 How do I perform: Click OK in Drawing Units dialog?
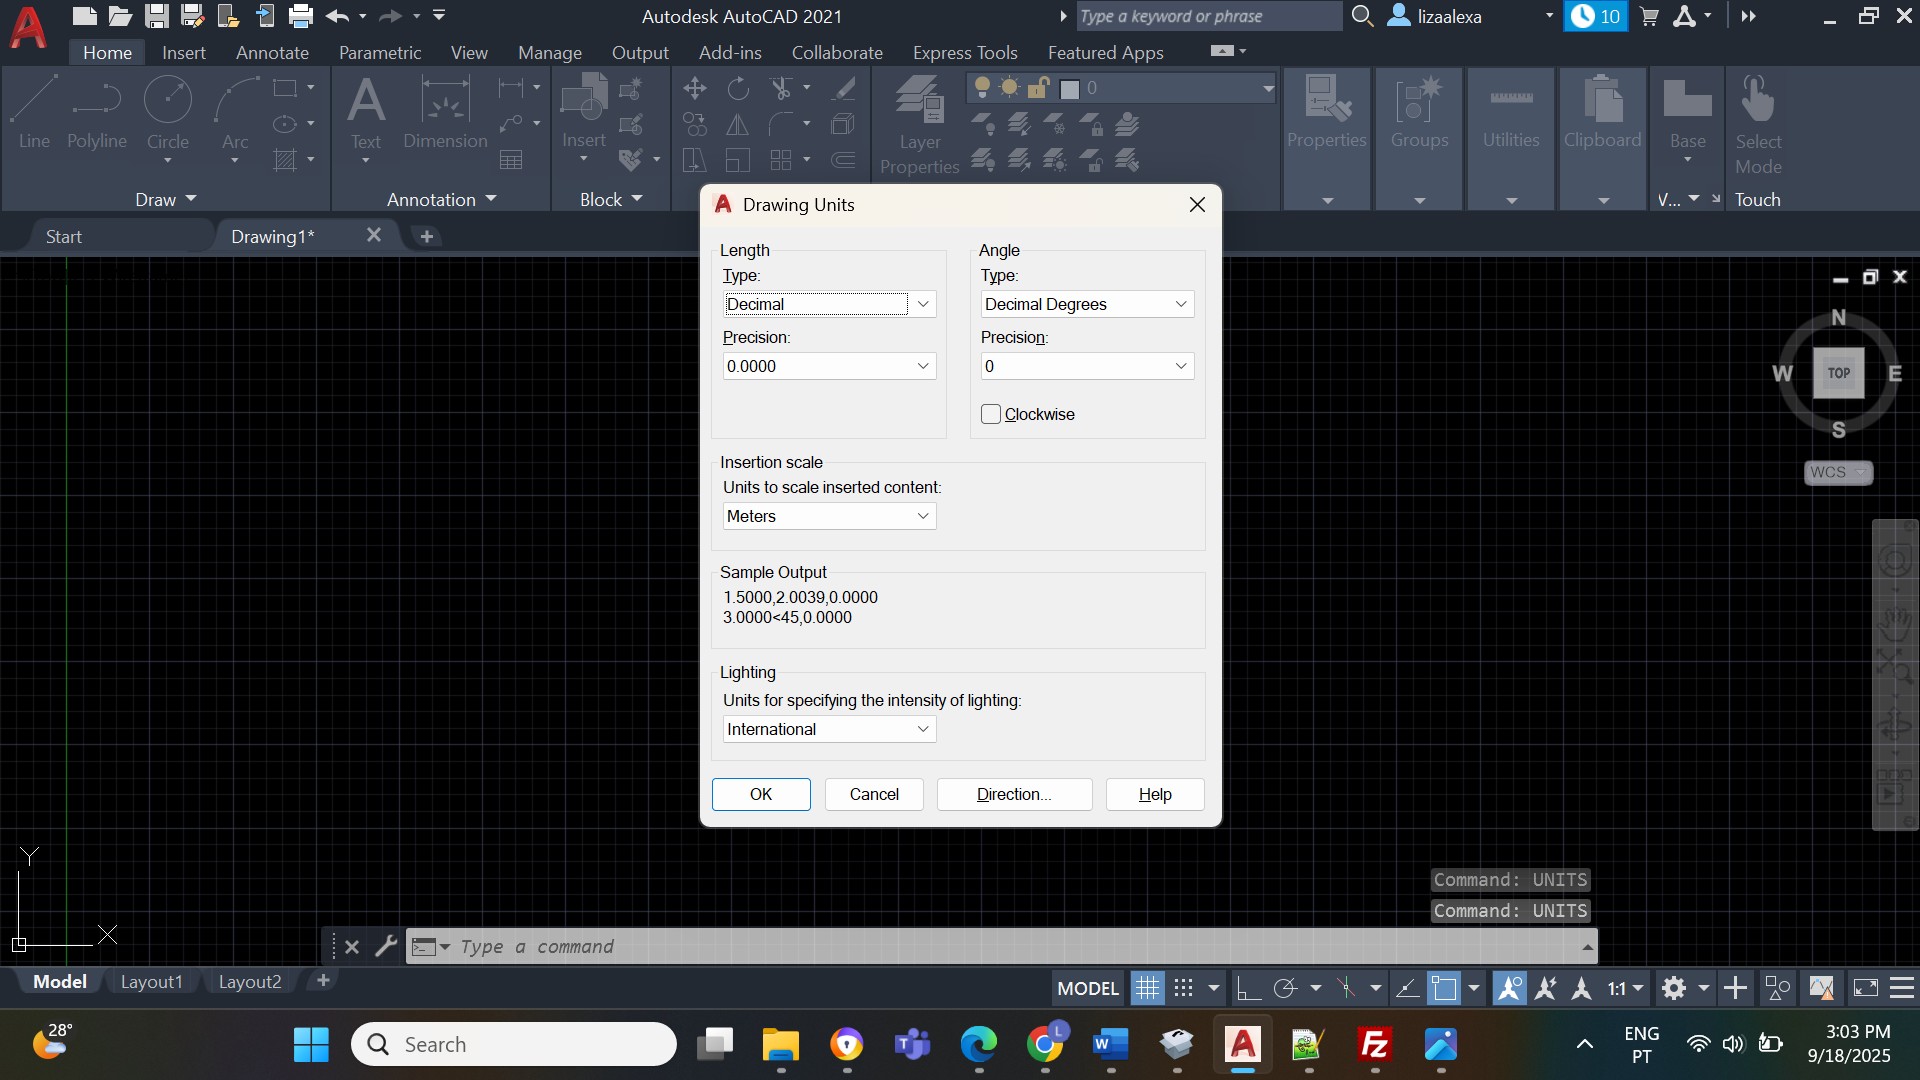[761, 794]
